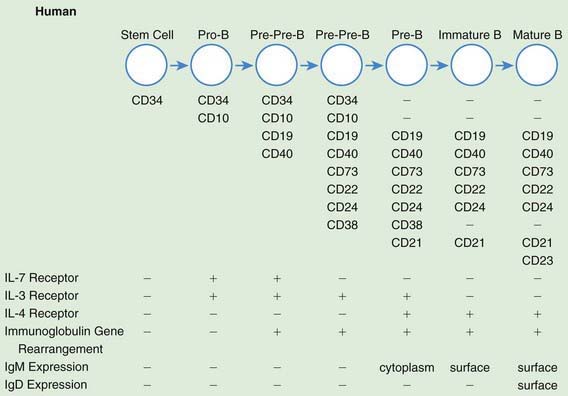
Task: Click the Immature B cell circle
Action: [471, 65]
